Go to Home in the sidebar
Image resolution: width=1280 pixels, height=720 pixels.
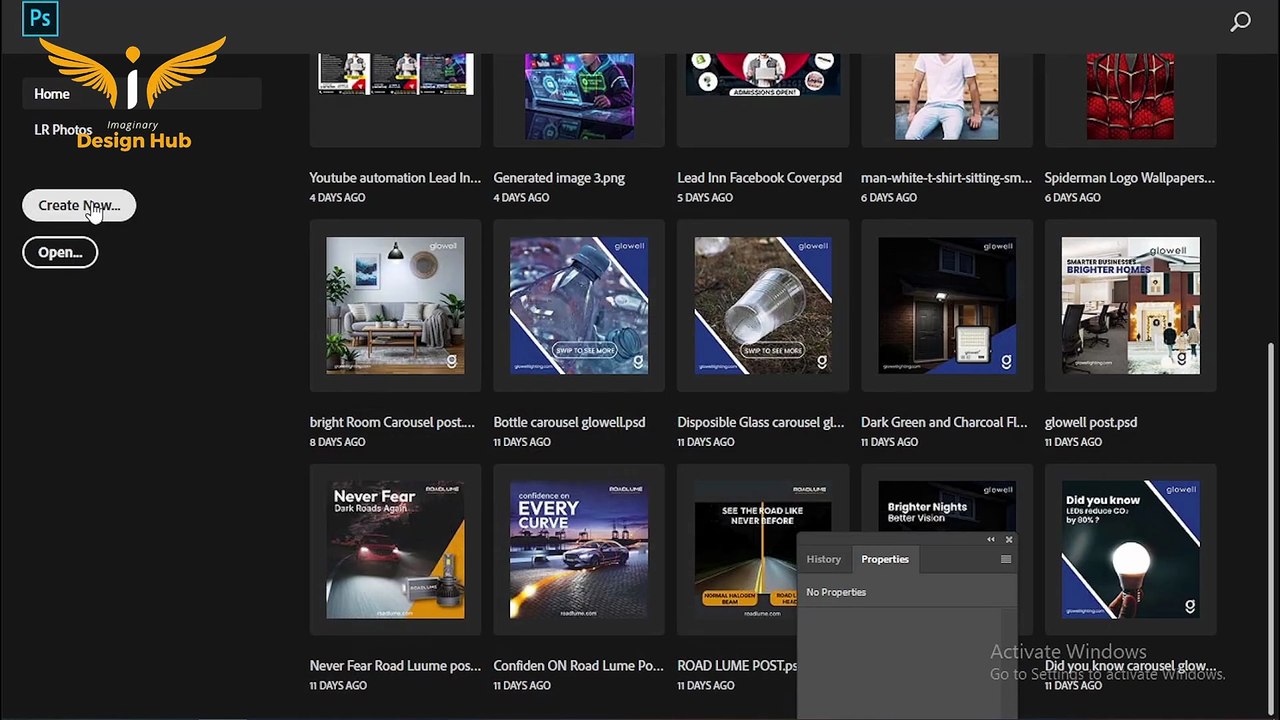click(x=52, y=94)
